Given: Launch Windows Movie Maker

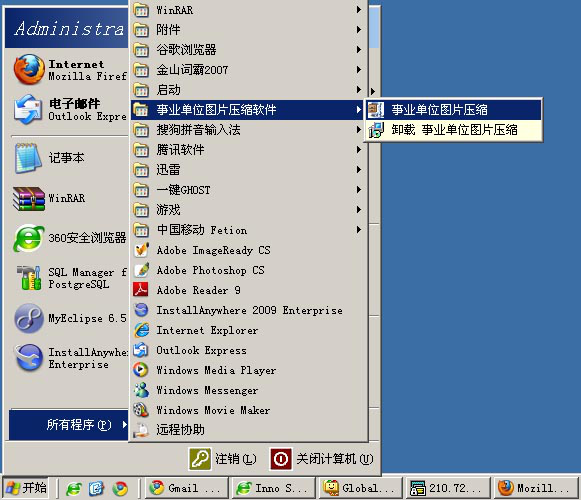Looking at the screenshot, I should tap(248, 410).
